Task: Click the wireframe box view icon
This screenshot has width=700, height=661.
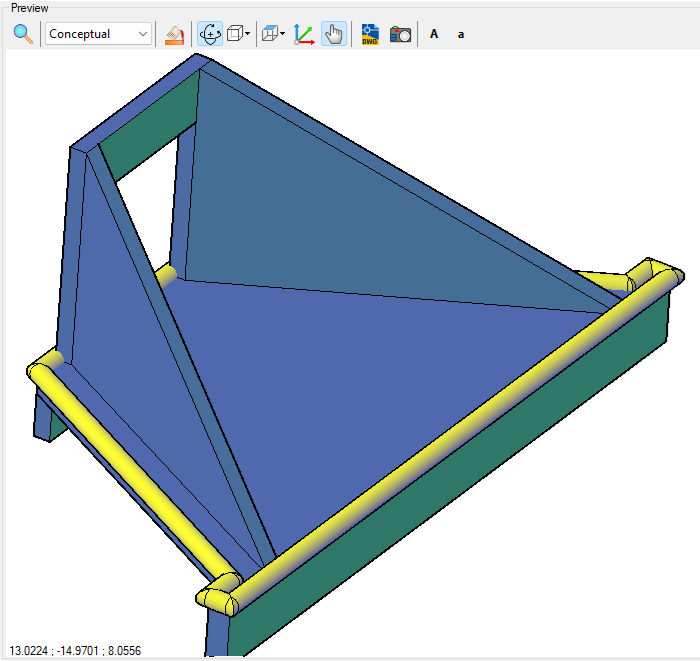Action: point(235,33)
